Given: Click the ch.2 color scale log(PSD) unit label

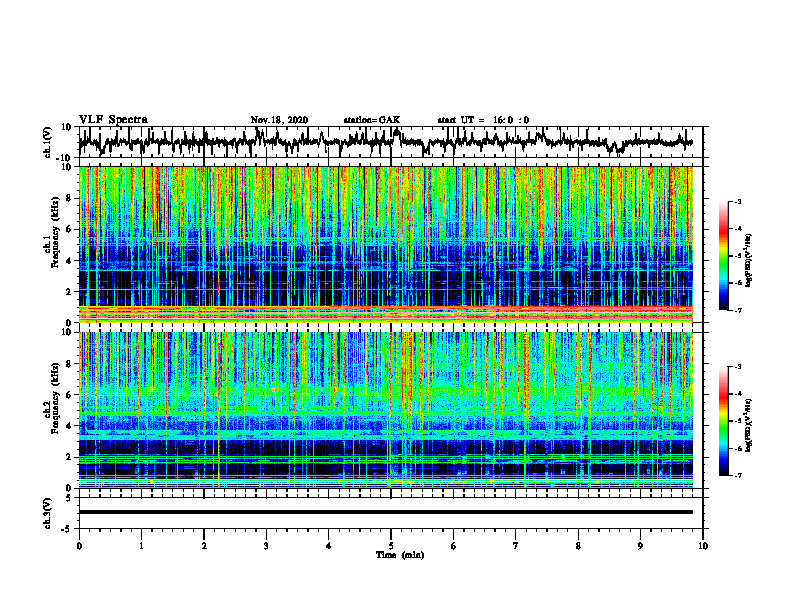Looking at the screenshot, I should click(x=749, y=425).
